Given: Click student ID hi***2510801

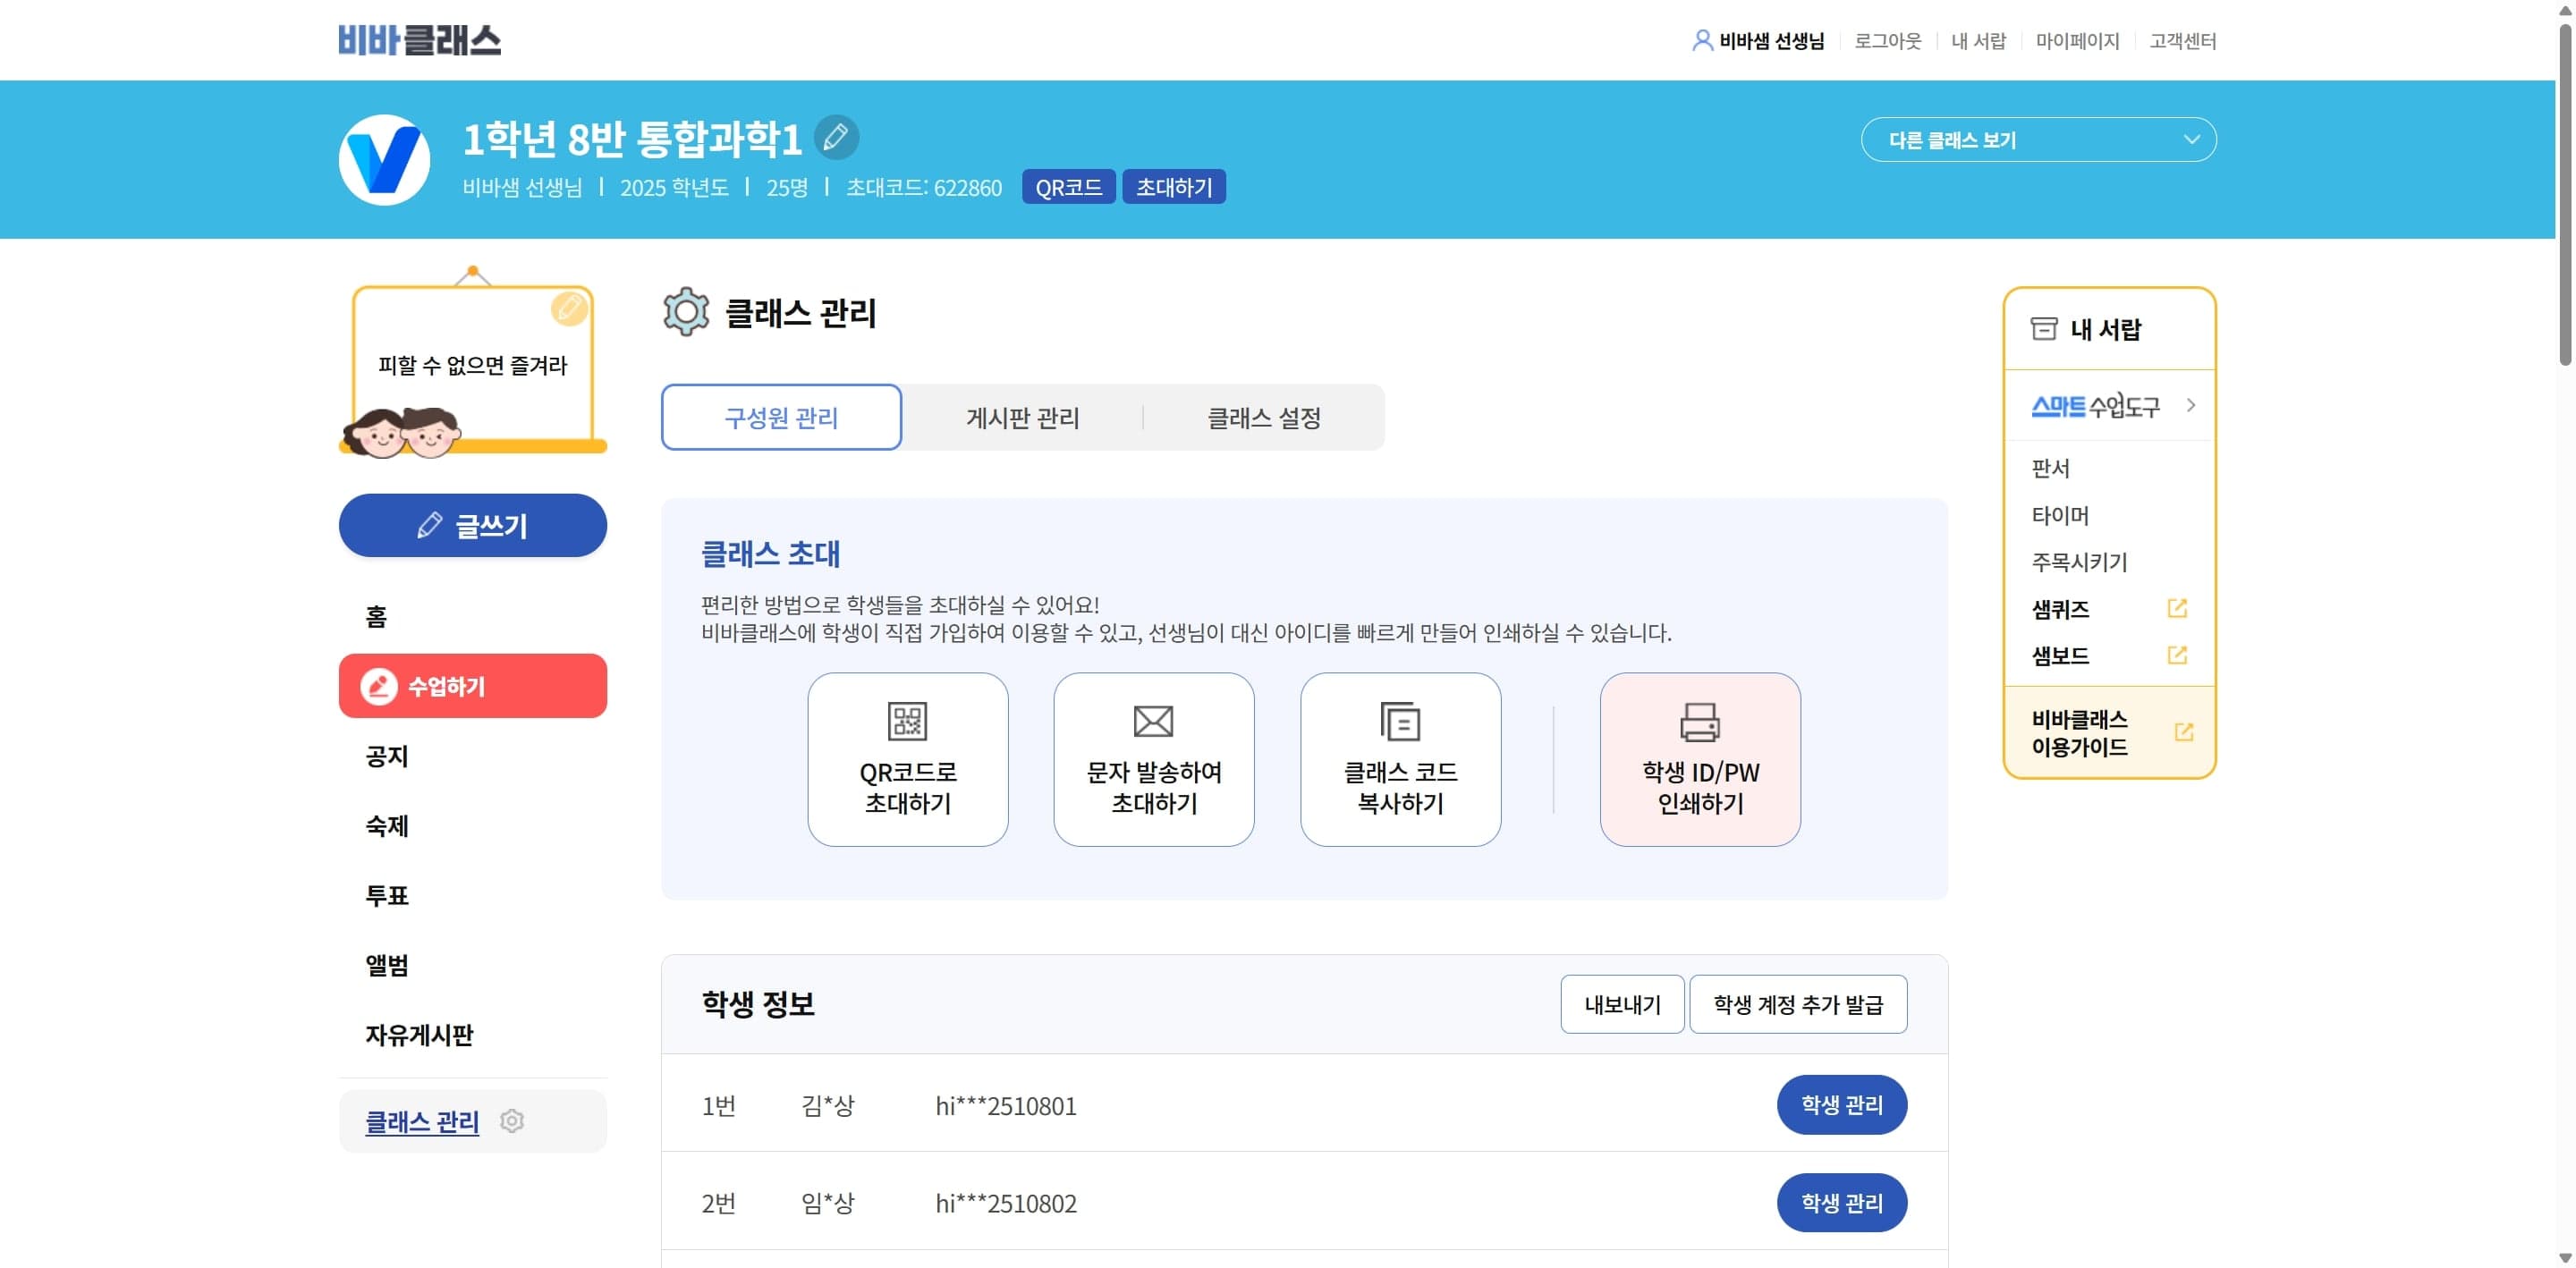Looking at the screenshot, I should [1006, 1105].
